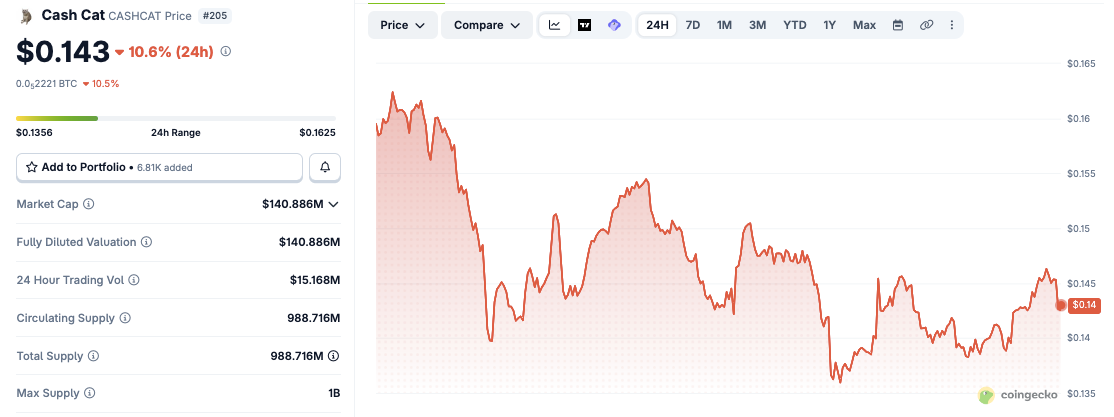Select the 24H timeframe tab
Screen dimensions: 1114x417
[657, 25]
